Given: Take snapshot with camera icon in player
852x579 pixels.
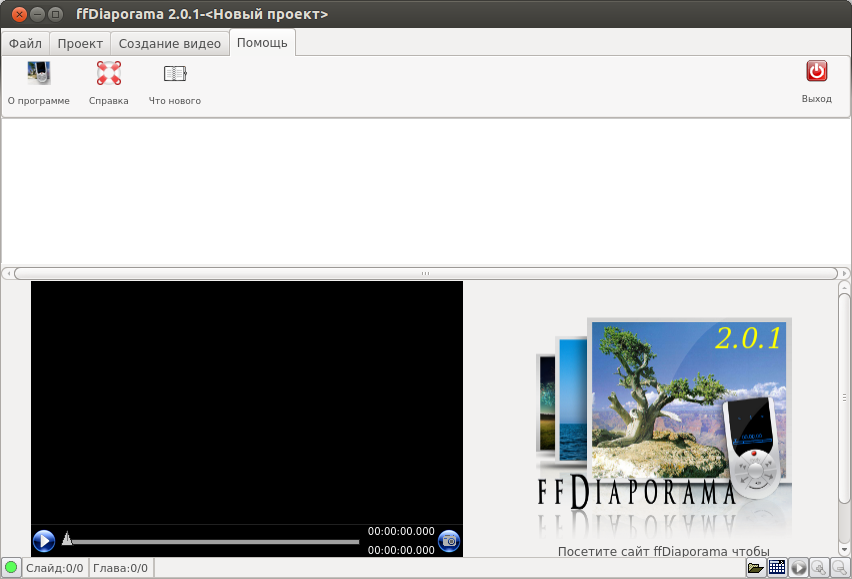Looking at the screenshot, I should (449, 541).
